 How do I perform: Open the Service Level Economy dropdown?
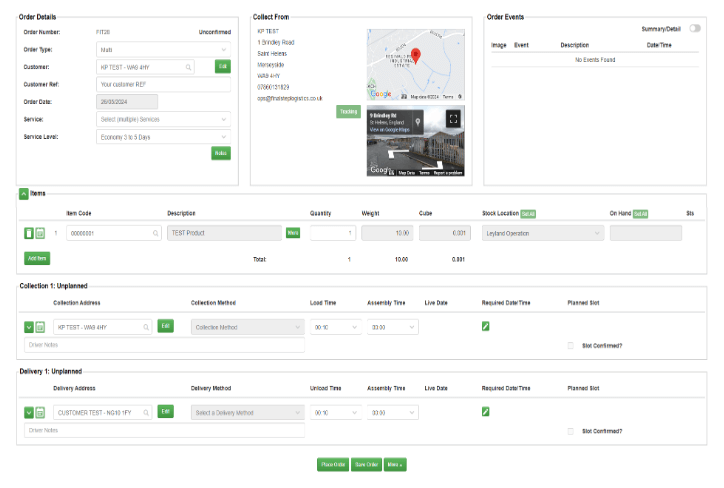click(163, 137)
